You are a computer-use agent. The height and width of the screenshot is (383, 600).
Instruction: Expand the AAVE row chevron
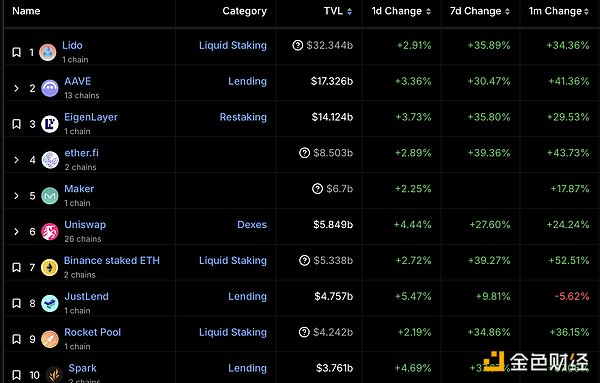pyautogui.click(x=16, y=88)
